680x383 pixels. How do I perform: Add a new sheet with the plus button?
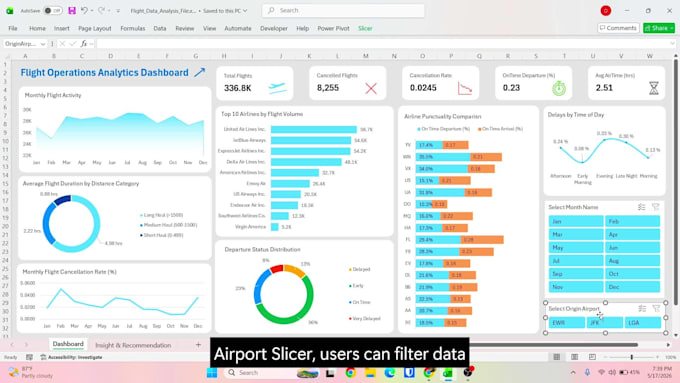point(198,345)
